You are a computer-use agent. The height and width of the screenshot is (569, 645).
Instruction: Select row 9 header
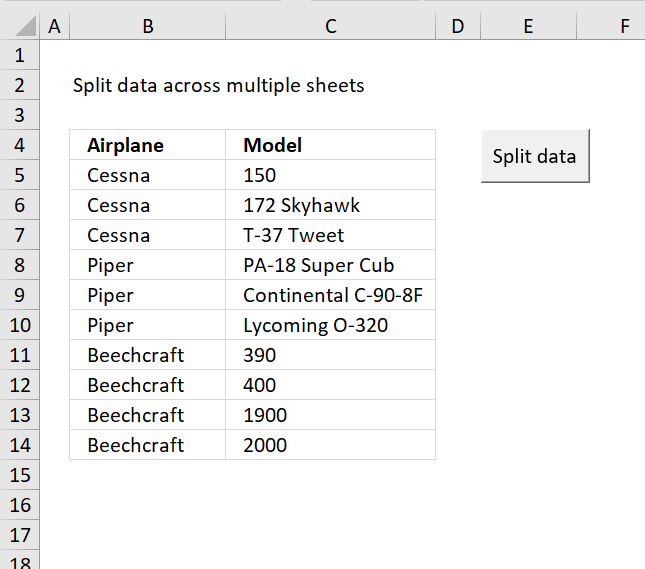20,295
